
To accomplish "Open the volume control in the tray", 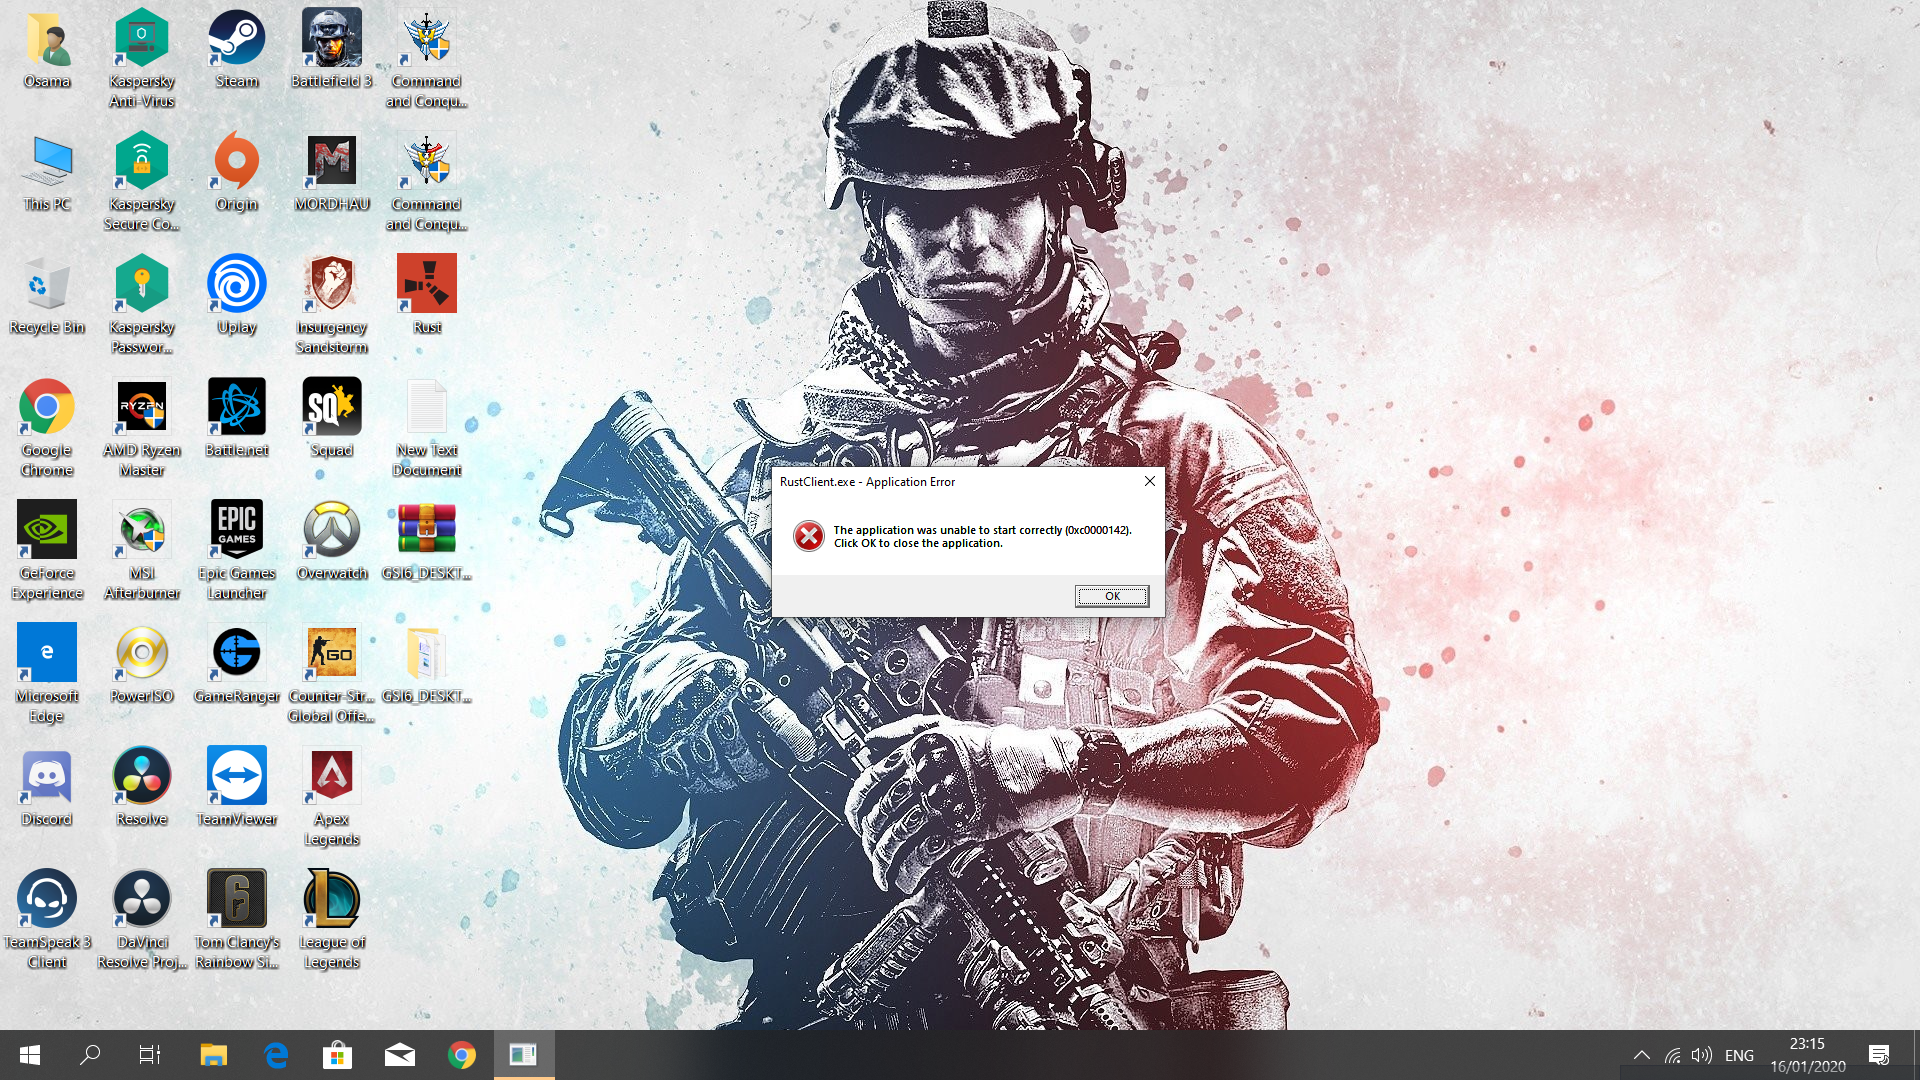I will [1701, 1055].
